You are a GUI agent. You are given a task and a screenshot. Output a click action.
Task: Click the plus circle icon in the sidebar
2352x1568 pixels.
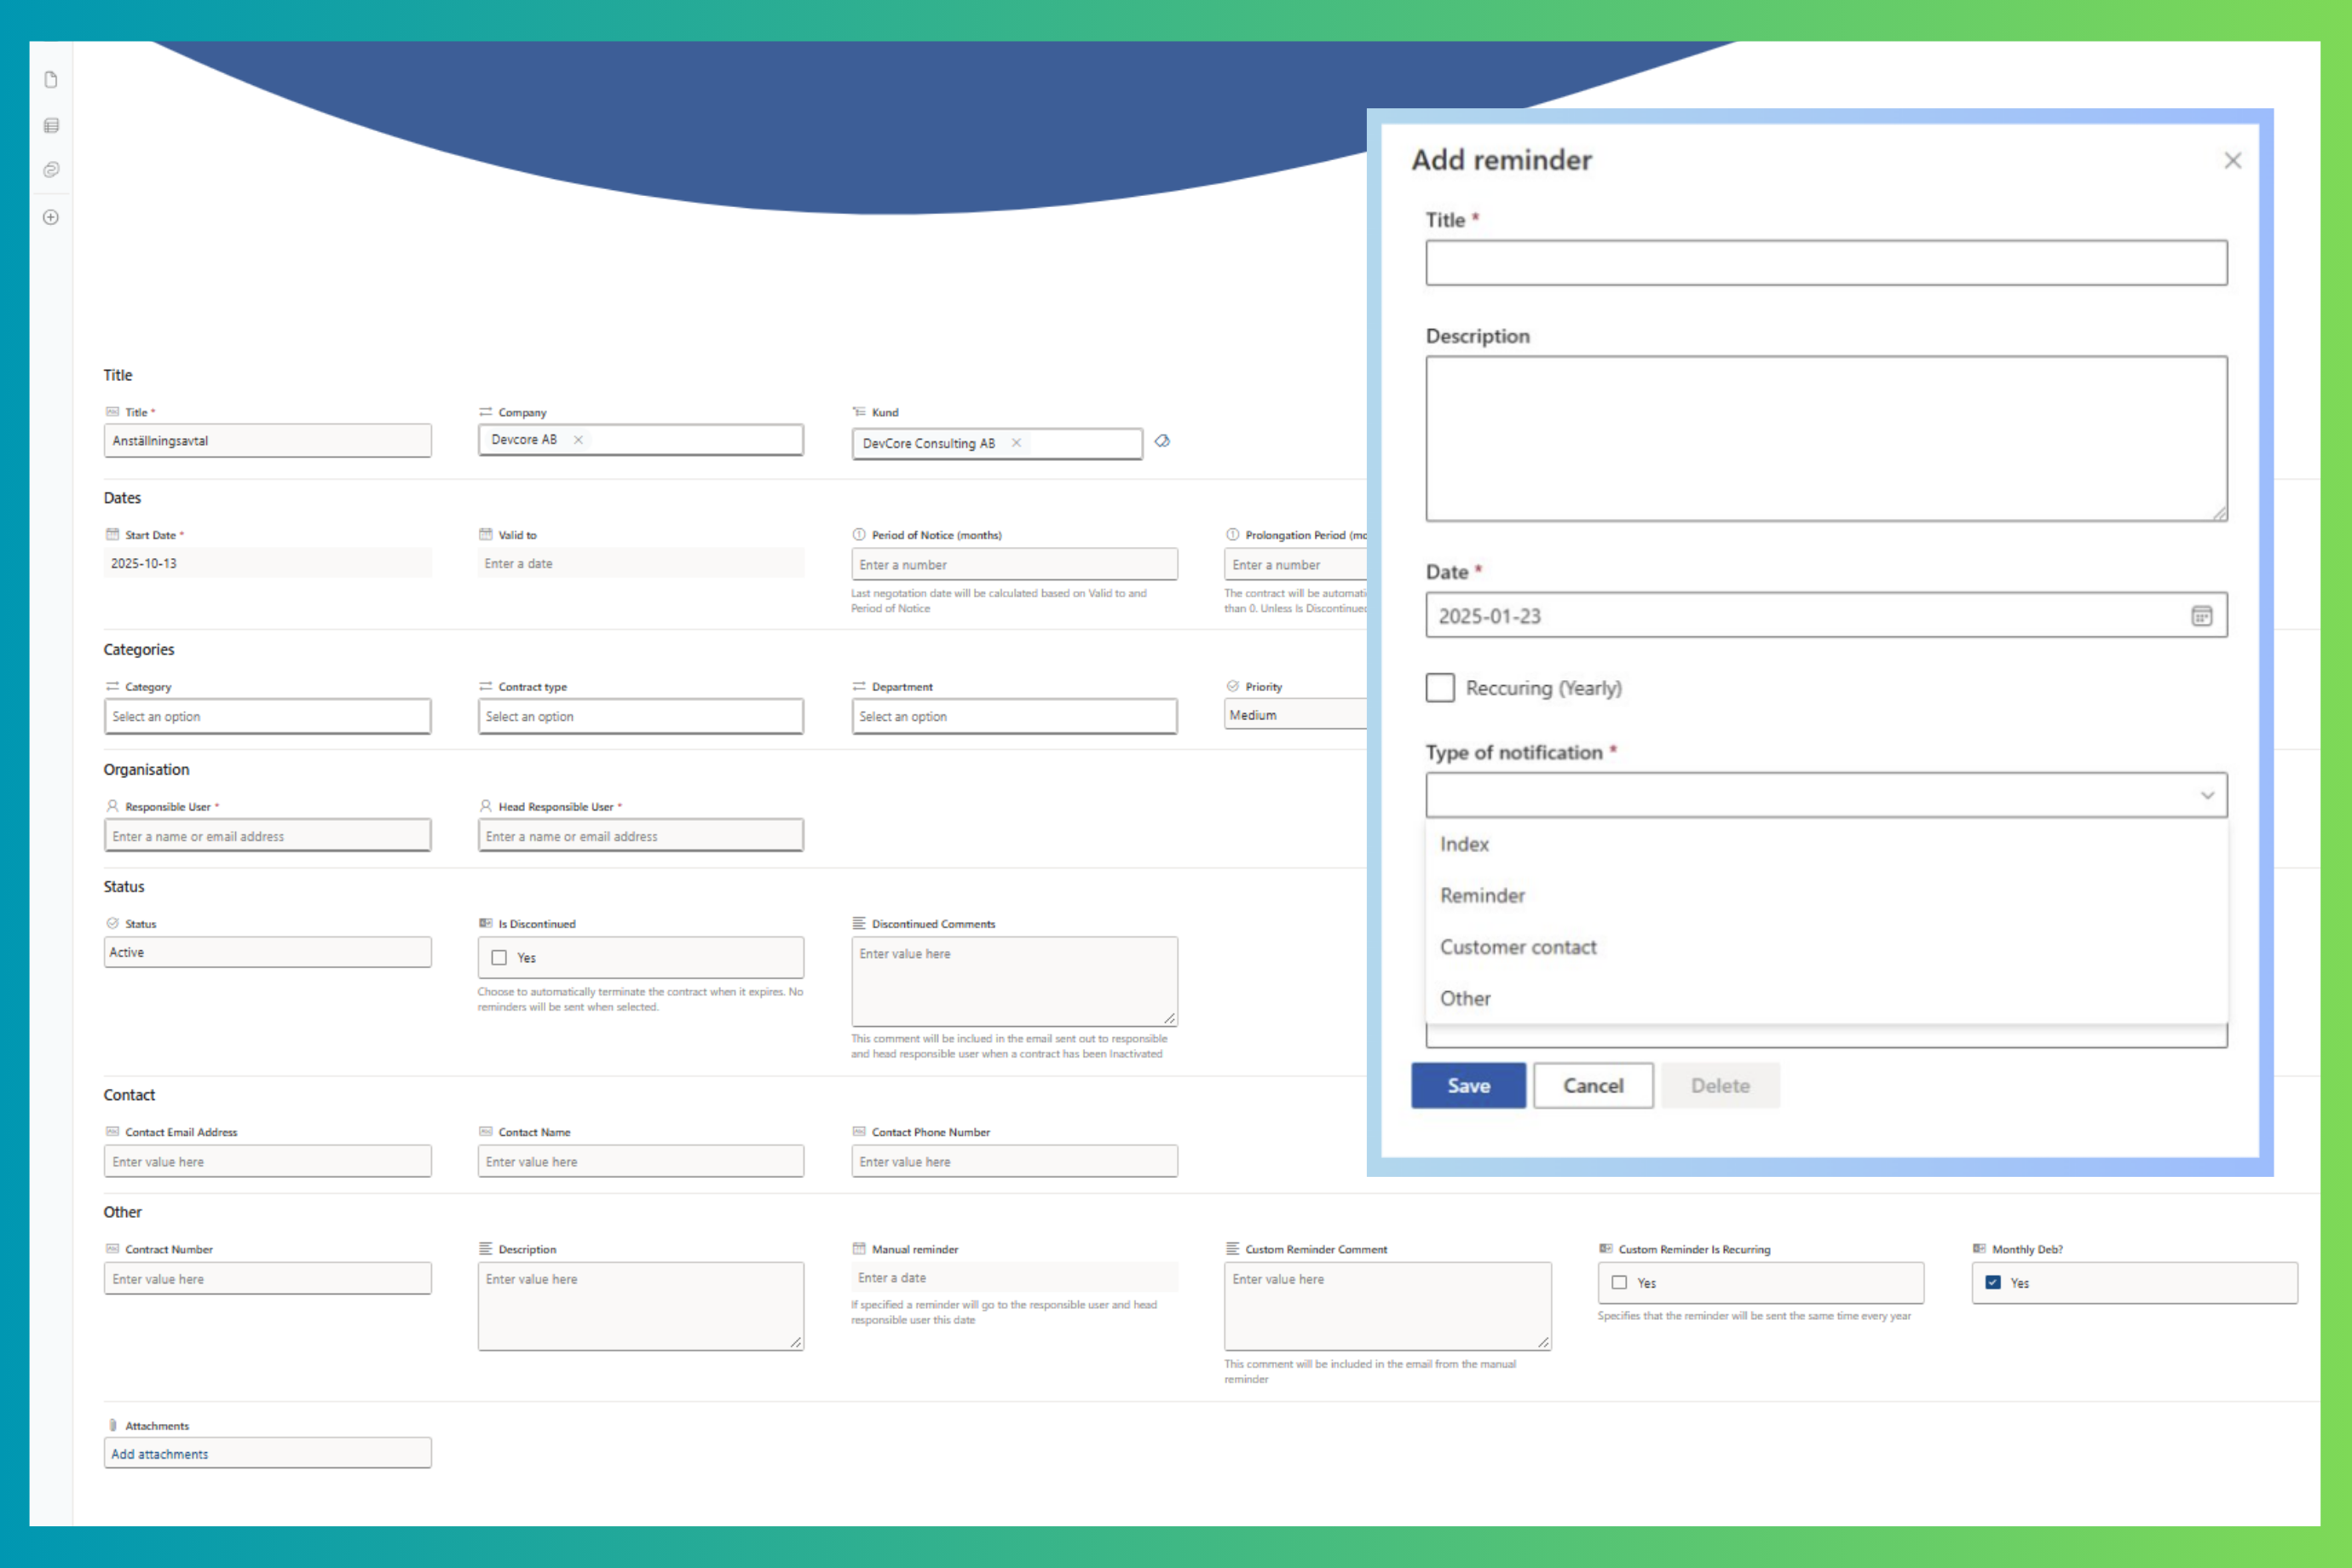coord(51,217)
